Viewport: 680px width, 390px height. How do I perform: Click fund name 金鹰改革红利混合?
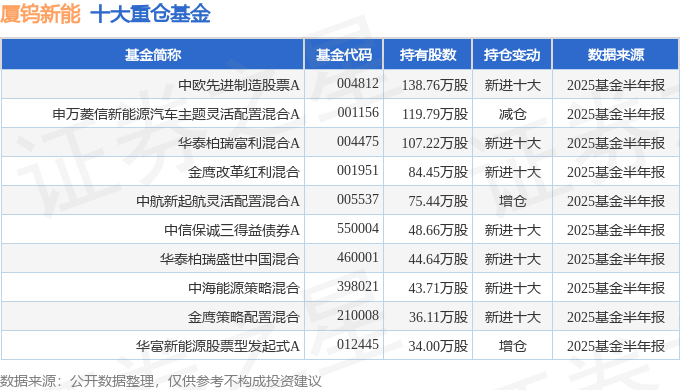coord(244,172)
